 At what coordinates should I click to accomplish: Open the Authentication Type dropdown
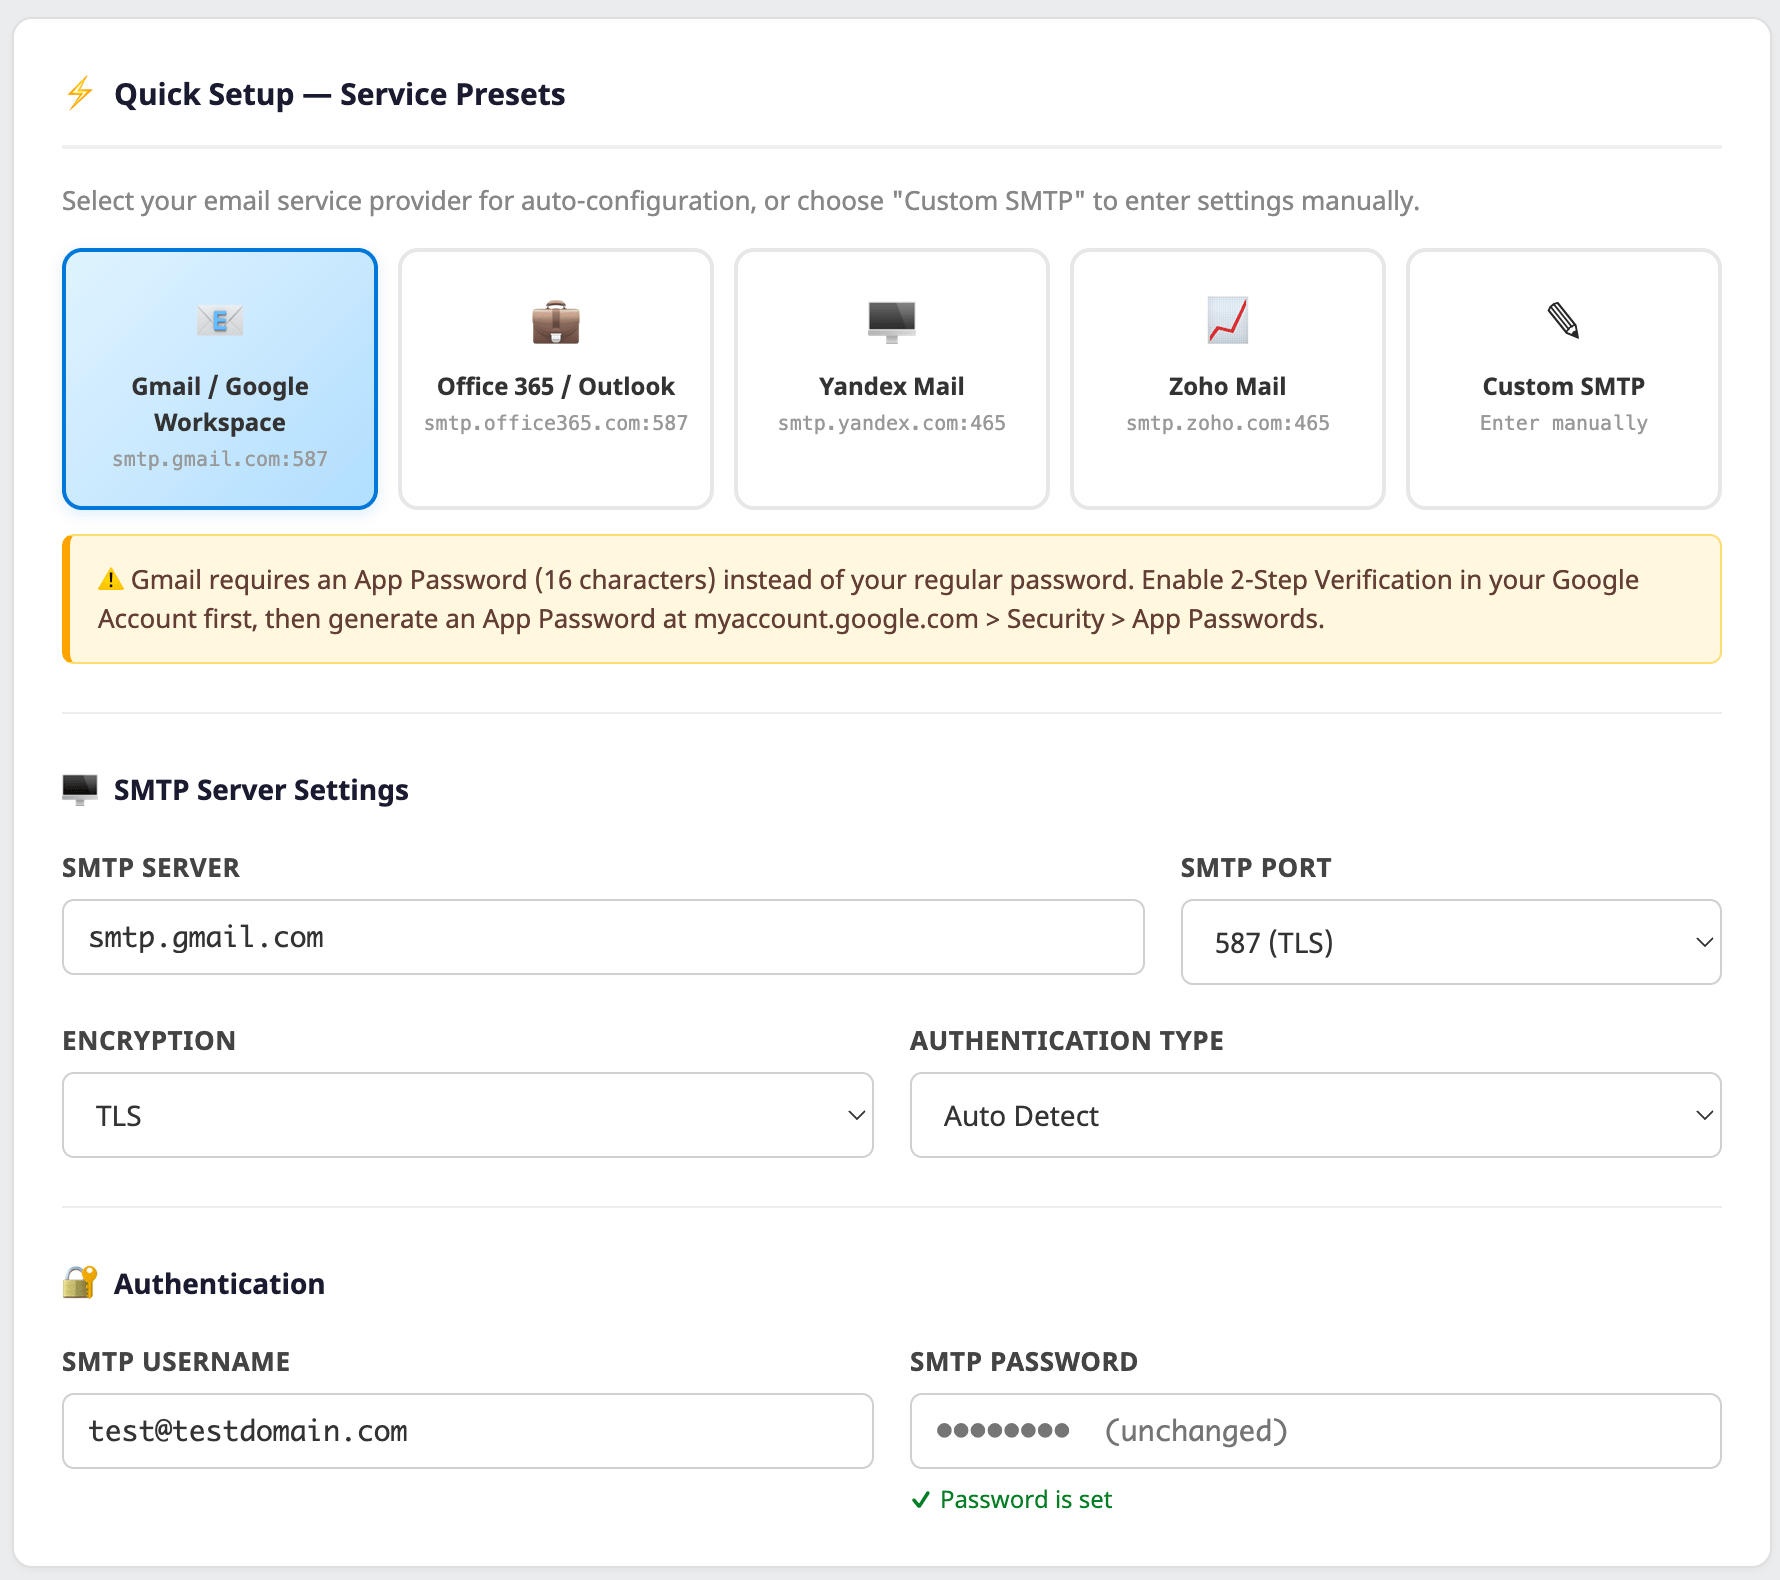[1316, 1115]
